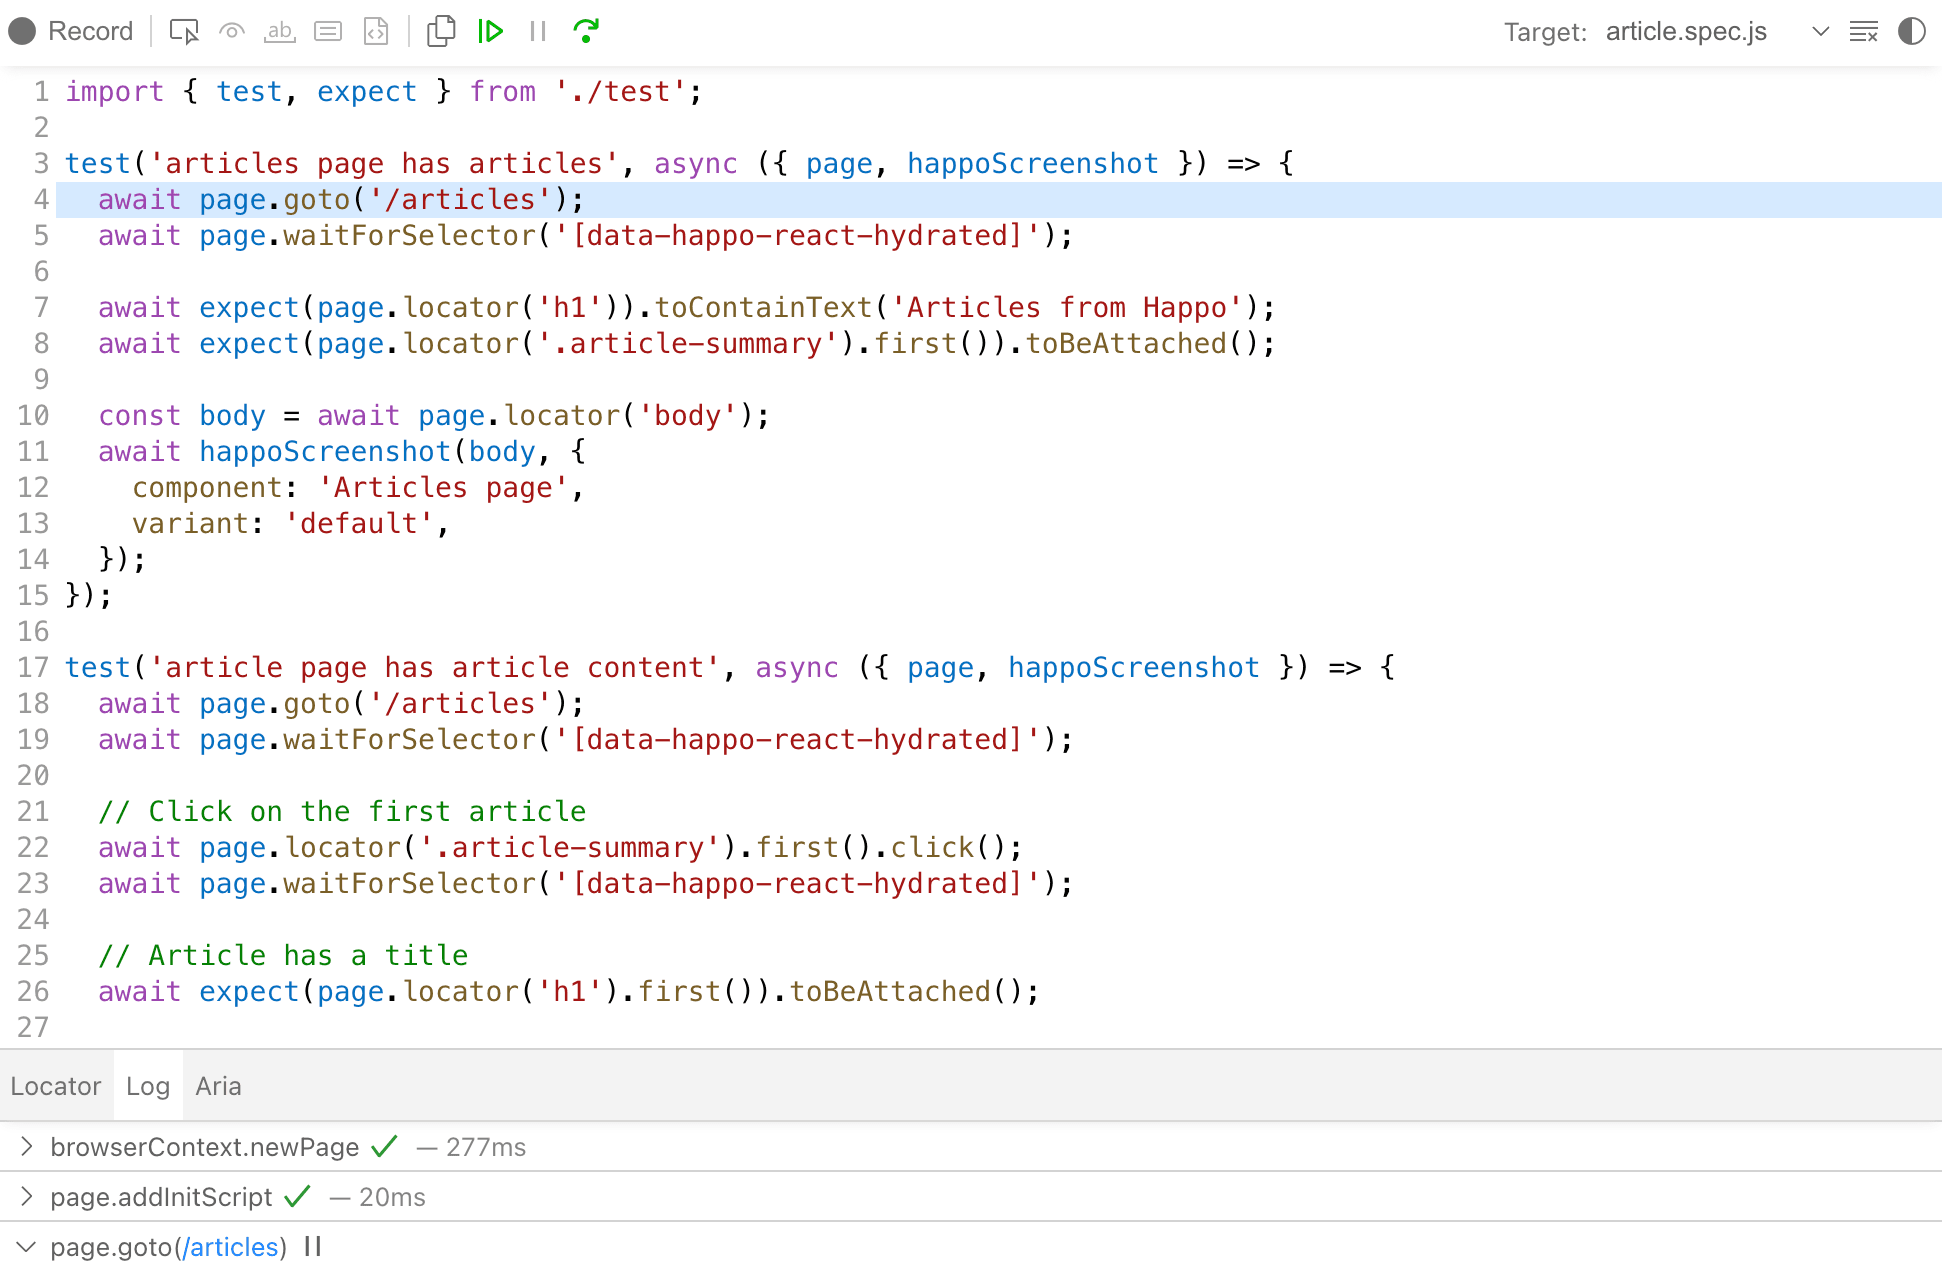Expand the browserContext.newPage log entry
Screen dimensions: 1942x1286
(x=27, y=1147)
